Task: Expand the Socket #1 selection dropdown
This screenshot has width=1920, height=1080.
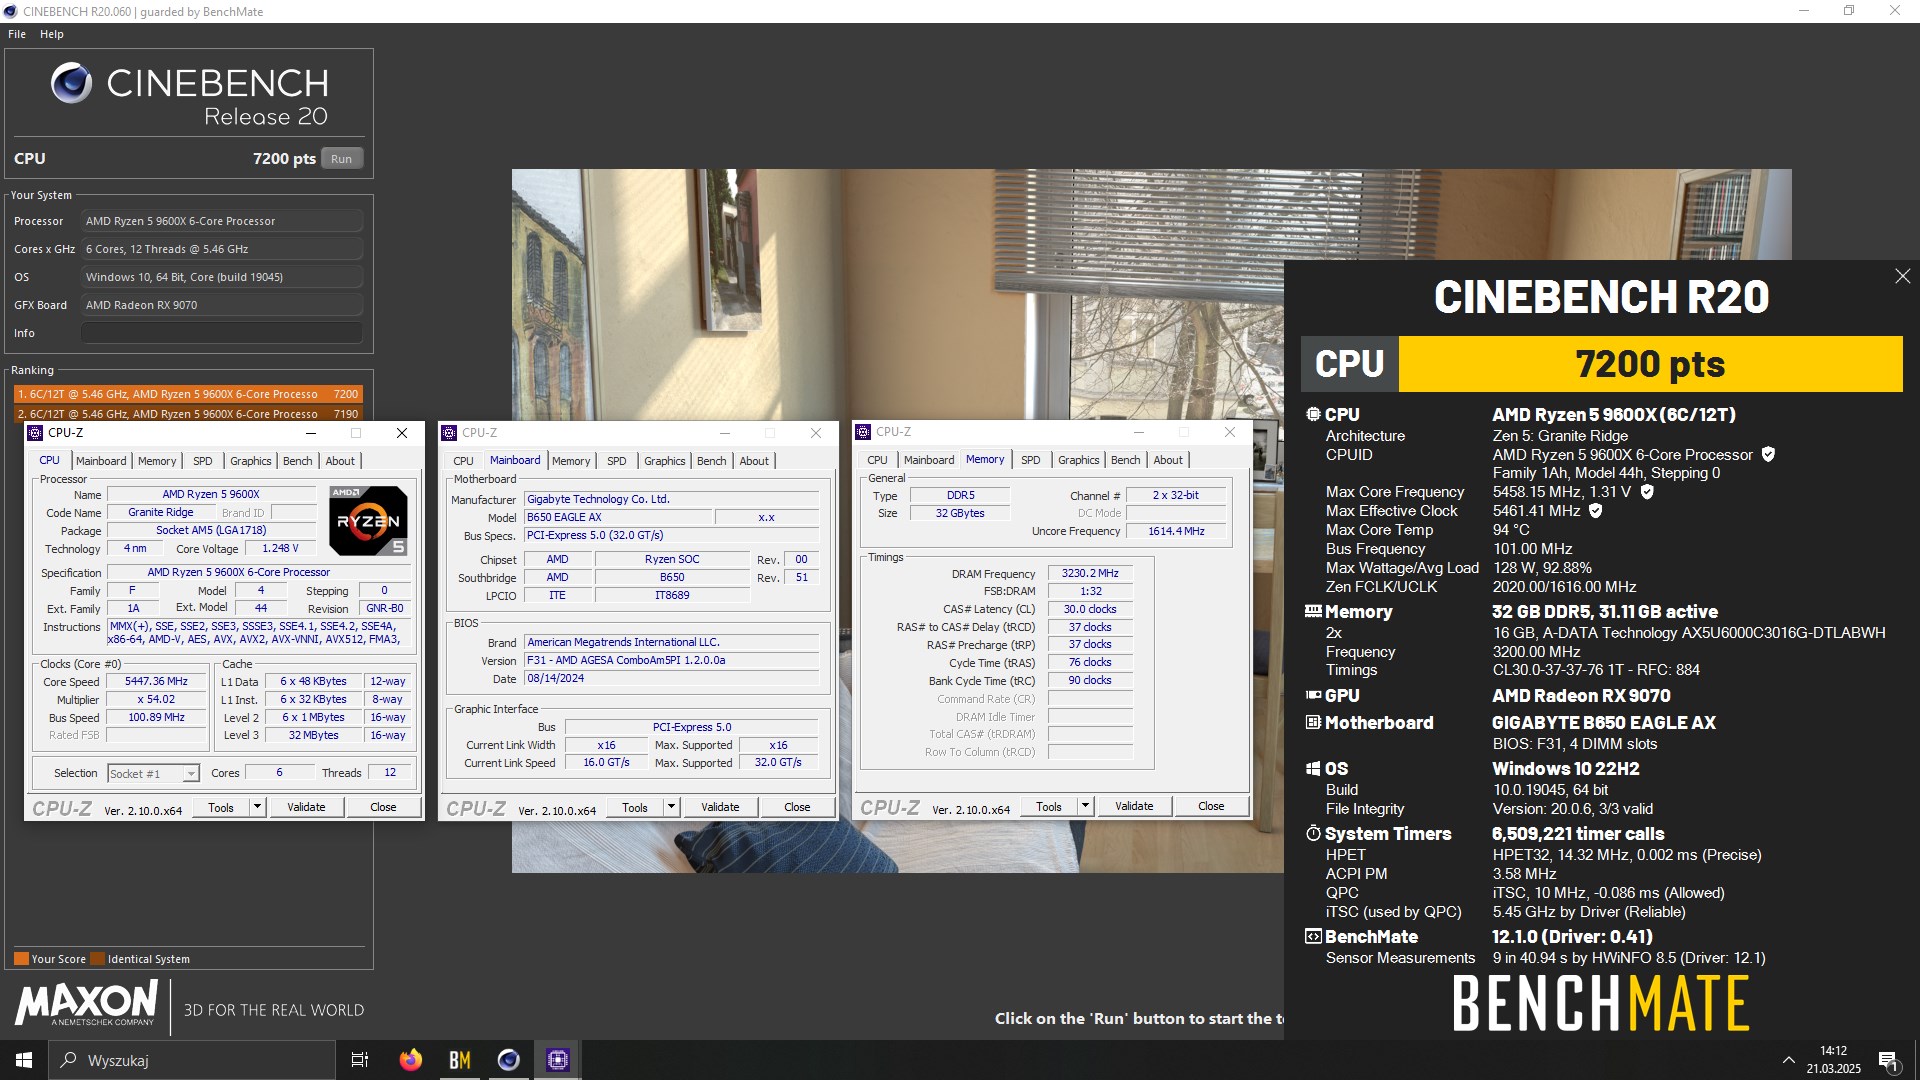Action: point(190,774)
